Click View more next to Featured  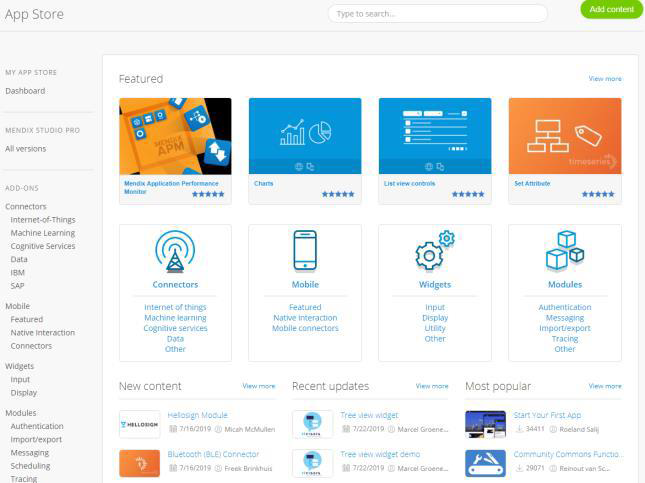(605, 79)
